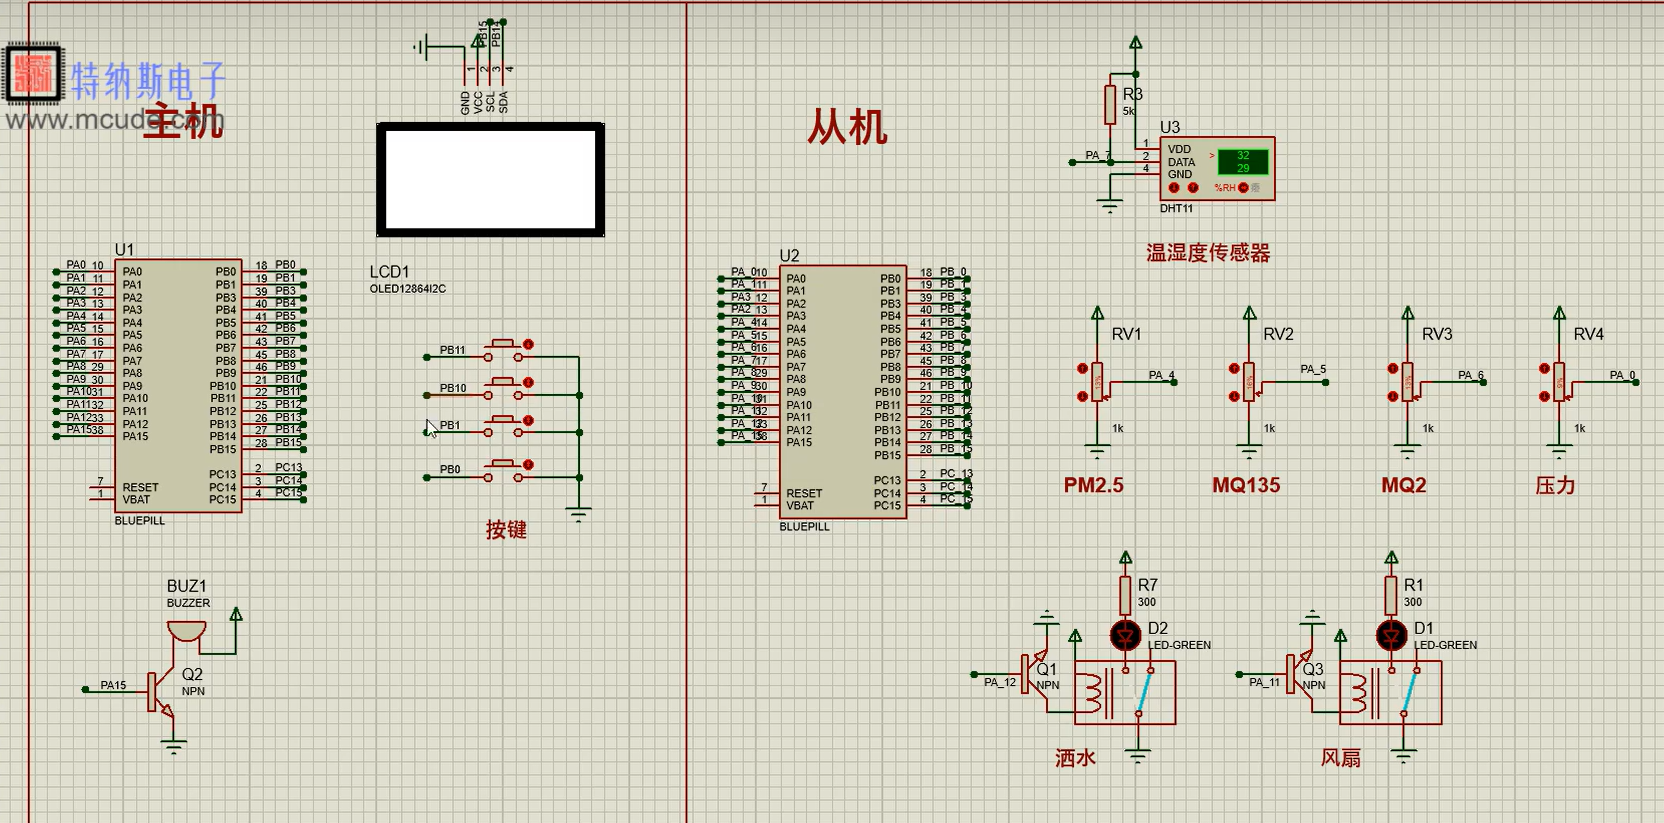Select the U1 BLUEPILL microcontroller chip
Viewport: 1664px width, 823px height.
(x=177, y=386)
